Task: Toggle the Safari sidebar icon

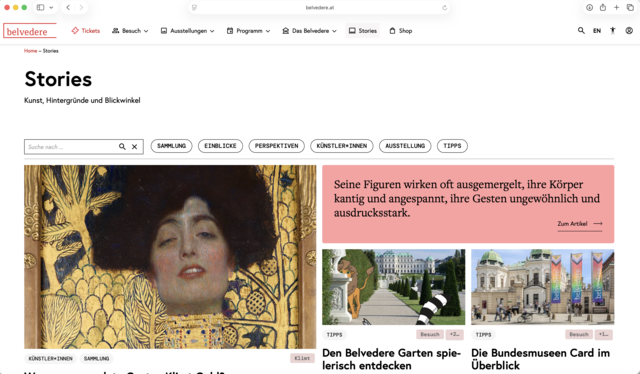Action: 40,7
